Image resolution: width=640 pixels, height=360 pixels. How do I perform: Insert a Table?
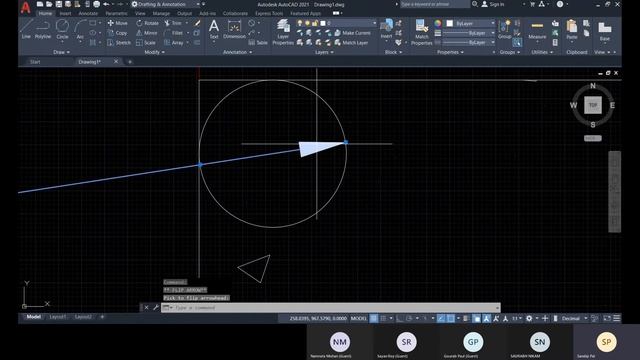(258, 42)
